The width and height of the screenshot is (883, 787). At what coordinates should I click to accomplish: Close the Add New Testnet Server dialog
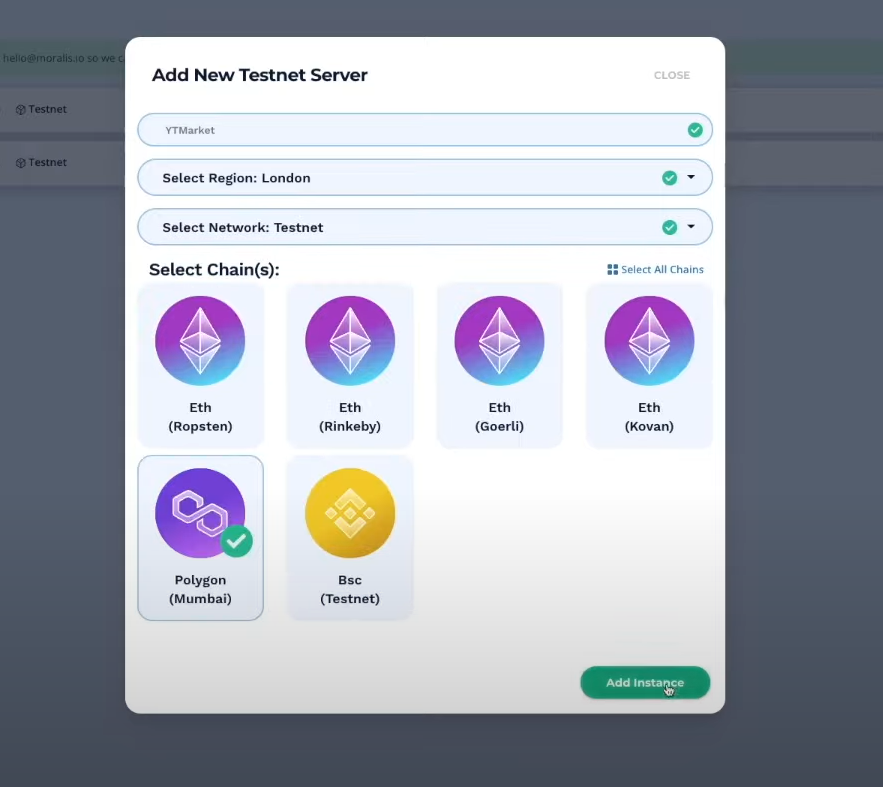pos(672,75)
